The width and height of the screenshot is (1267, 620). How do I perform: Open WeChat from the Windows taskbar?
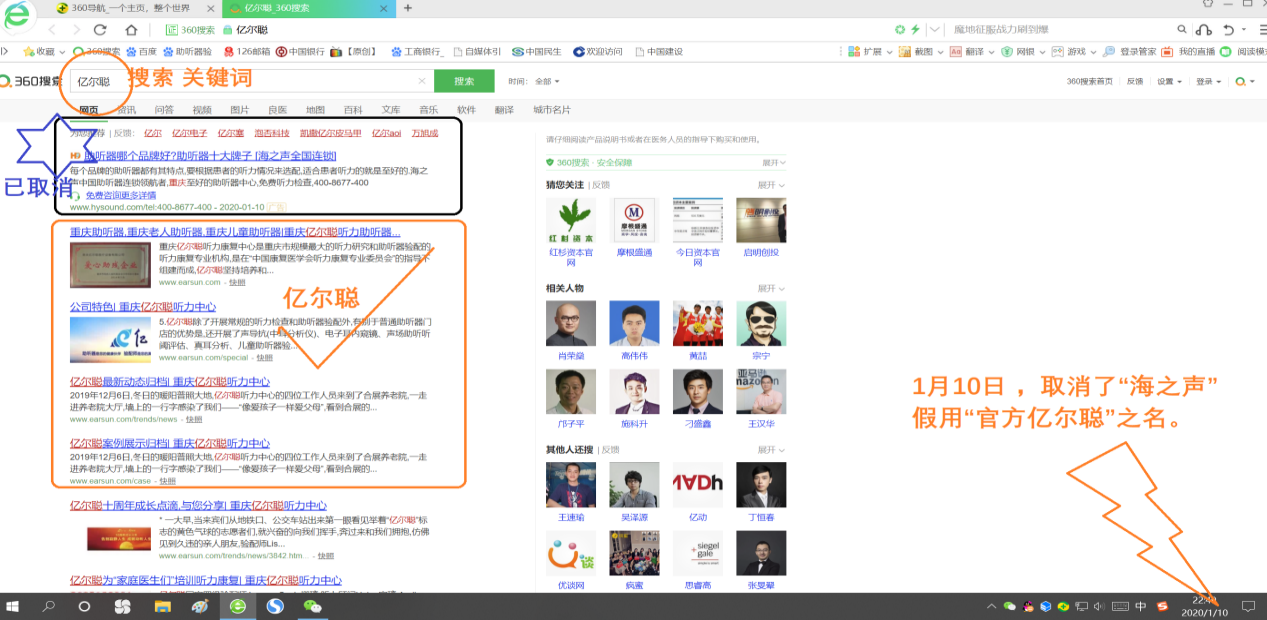click(x=313, y=606)
